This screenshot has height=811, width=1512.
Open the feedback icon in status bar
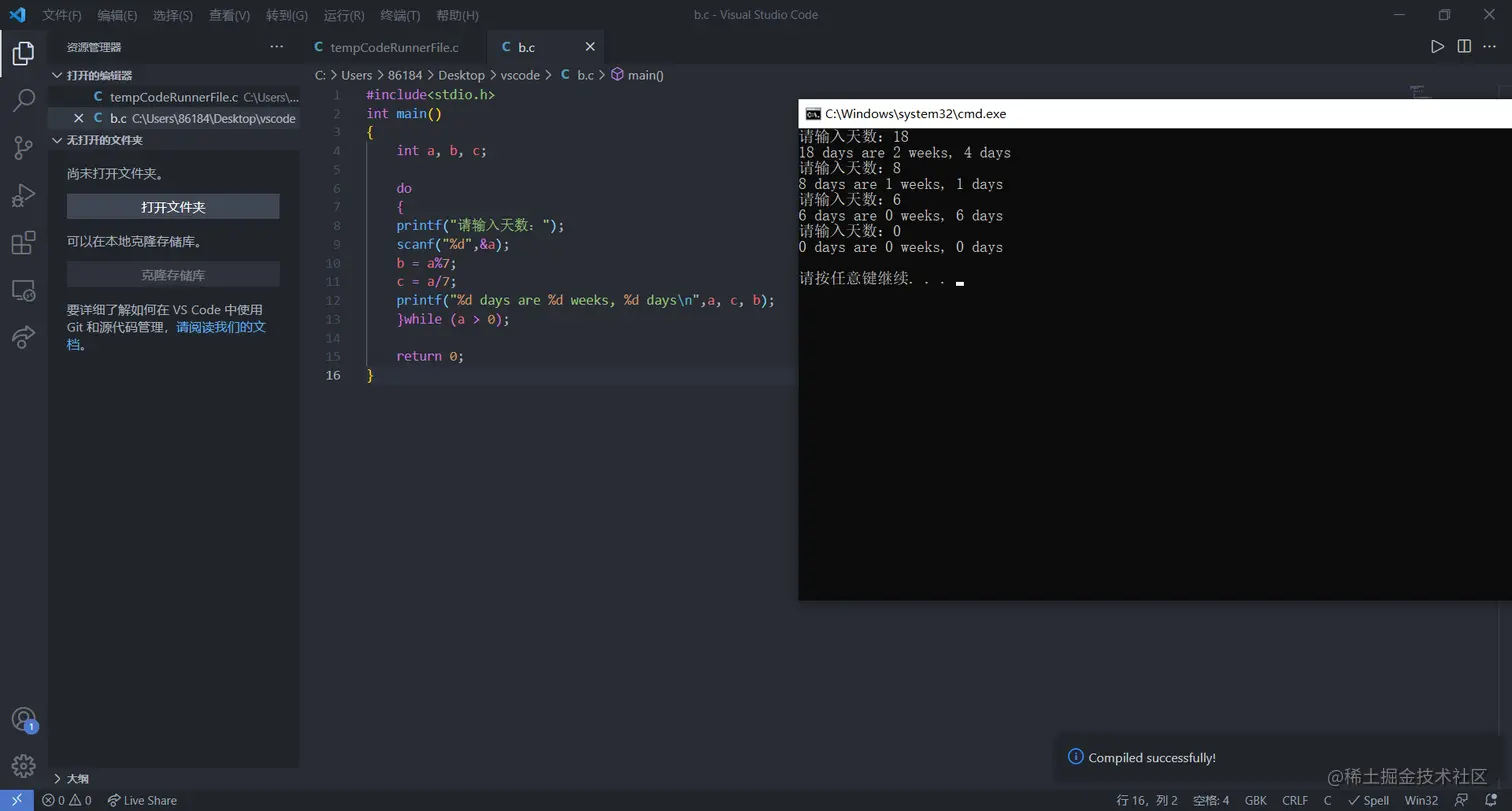(x=1462, y=800)
